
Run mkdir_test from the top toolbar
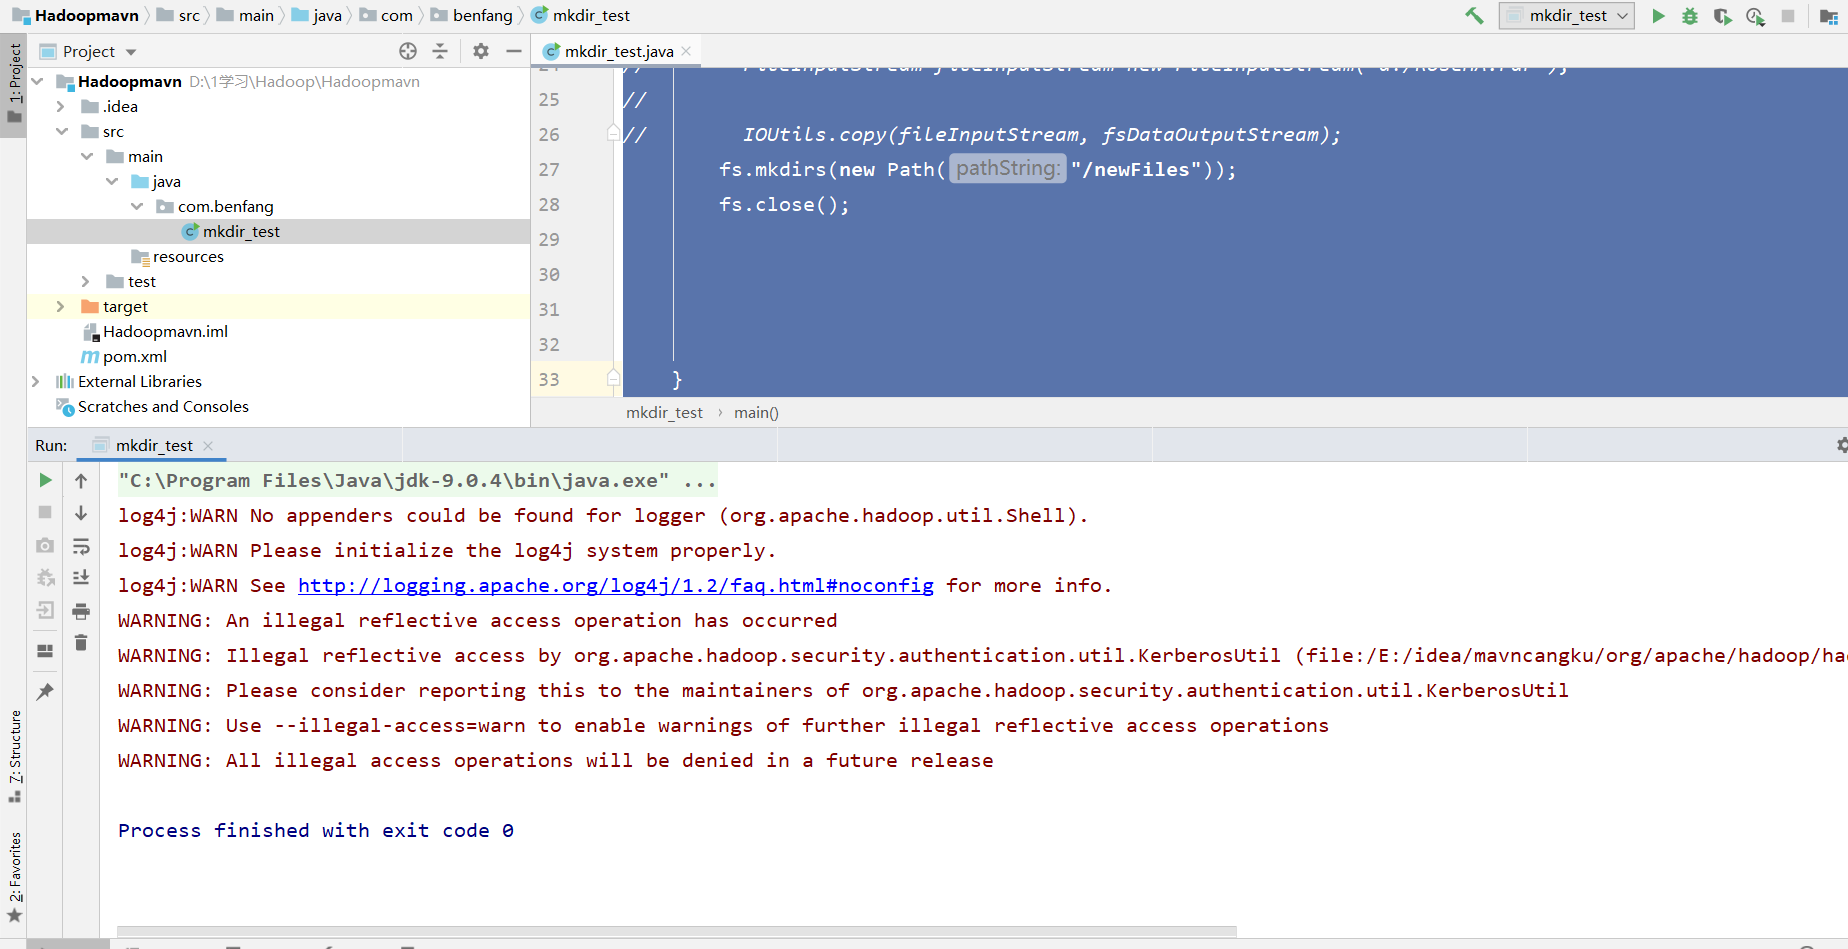pos(1658,16)
